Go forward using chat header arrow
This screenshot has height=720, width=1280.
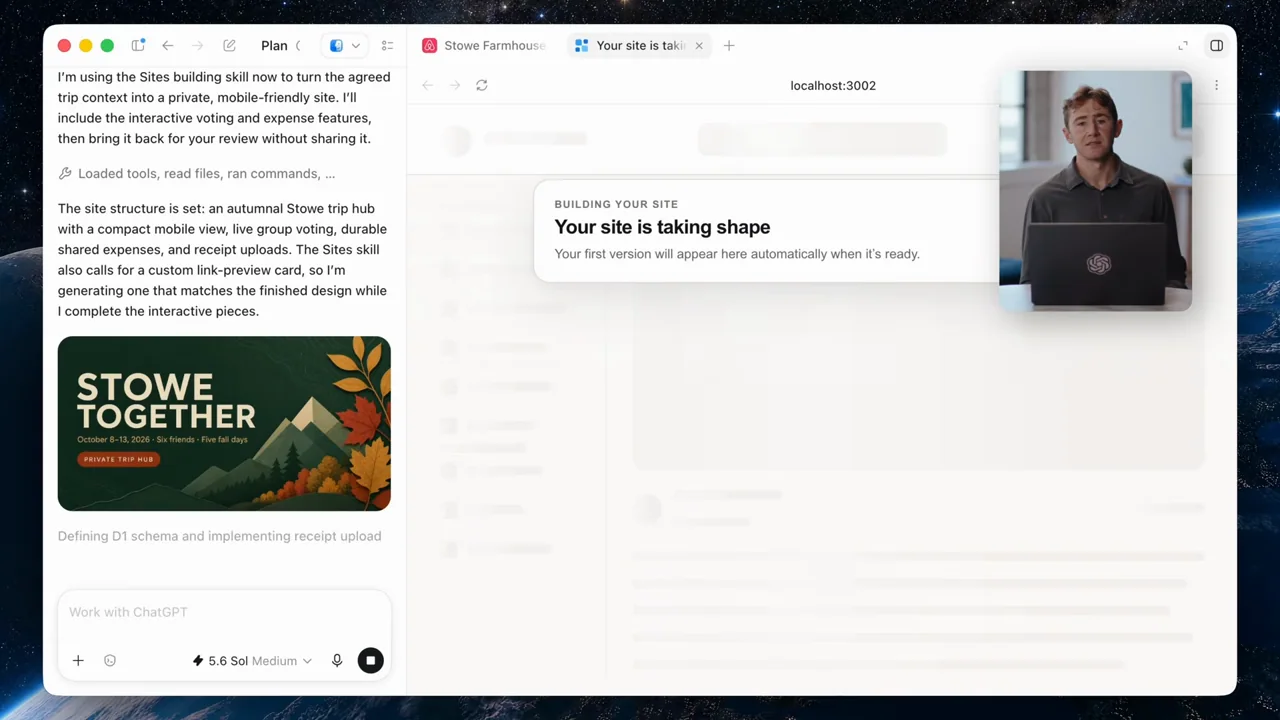click(x=198, y=45)
